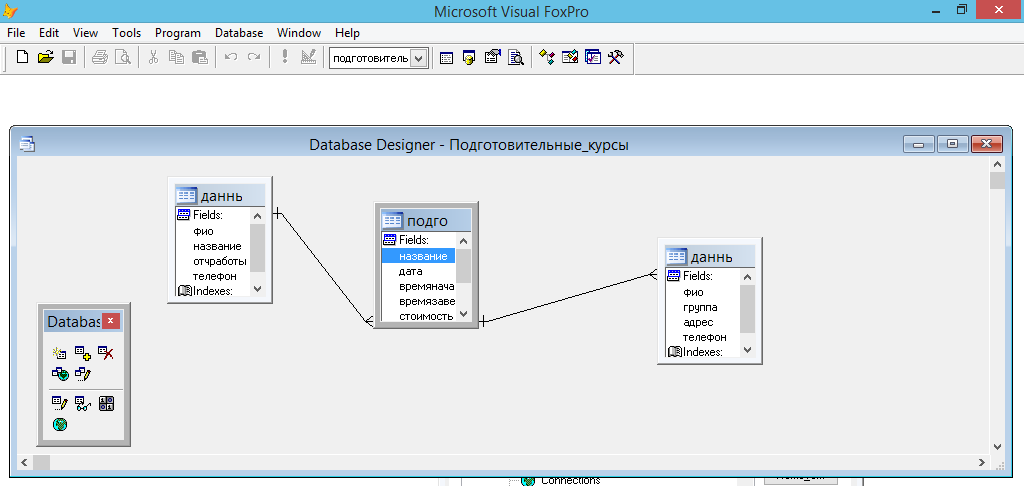Open the Program menu

point(178,33)
